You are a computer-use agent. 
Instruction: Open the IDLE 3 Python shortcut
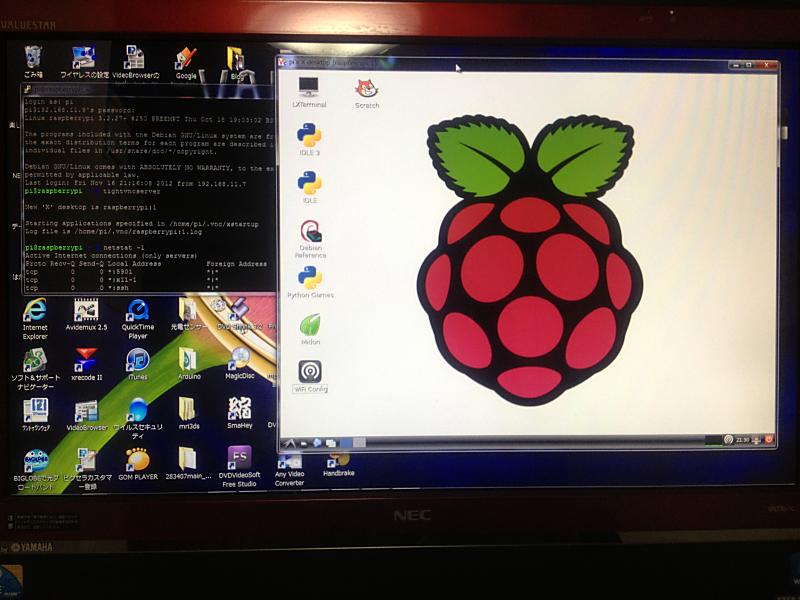pos(309,139)
